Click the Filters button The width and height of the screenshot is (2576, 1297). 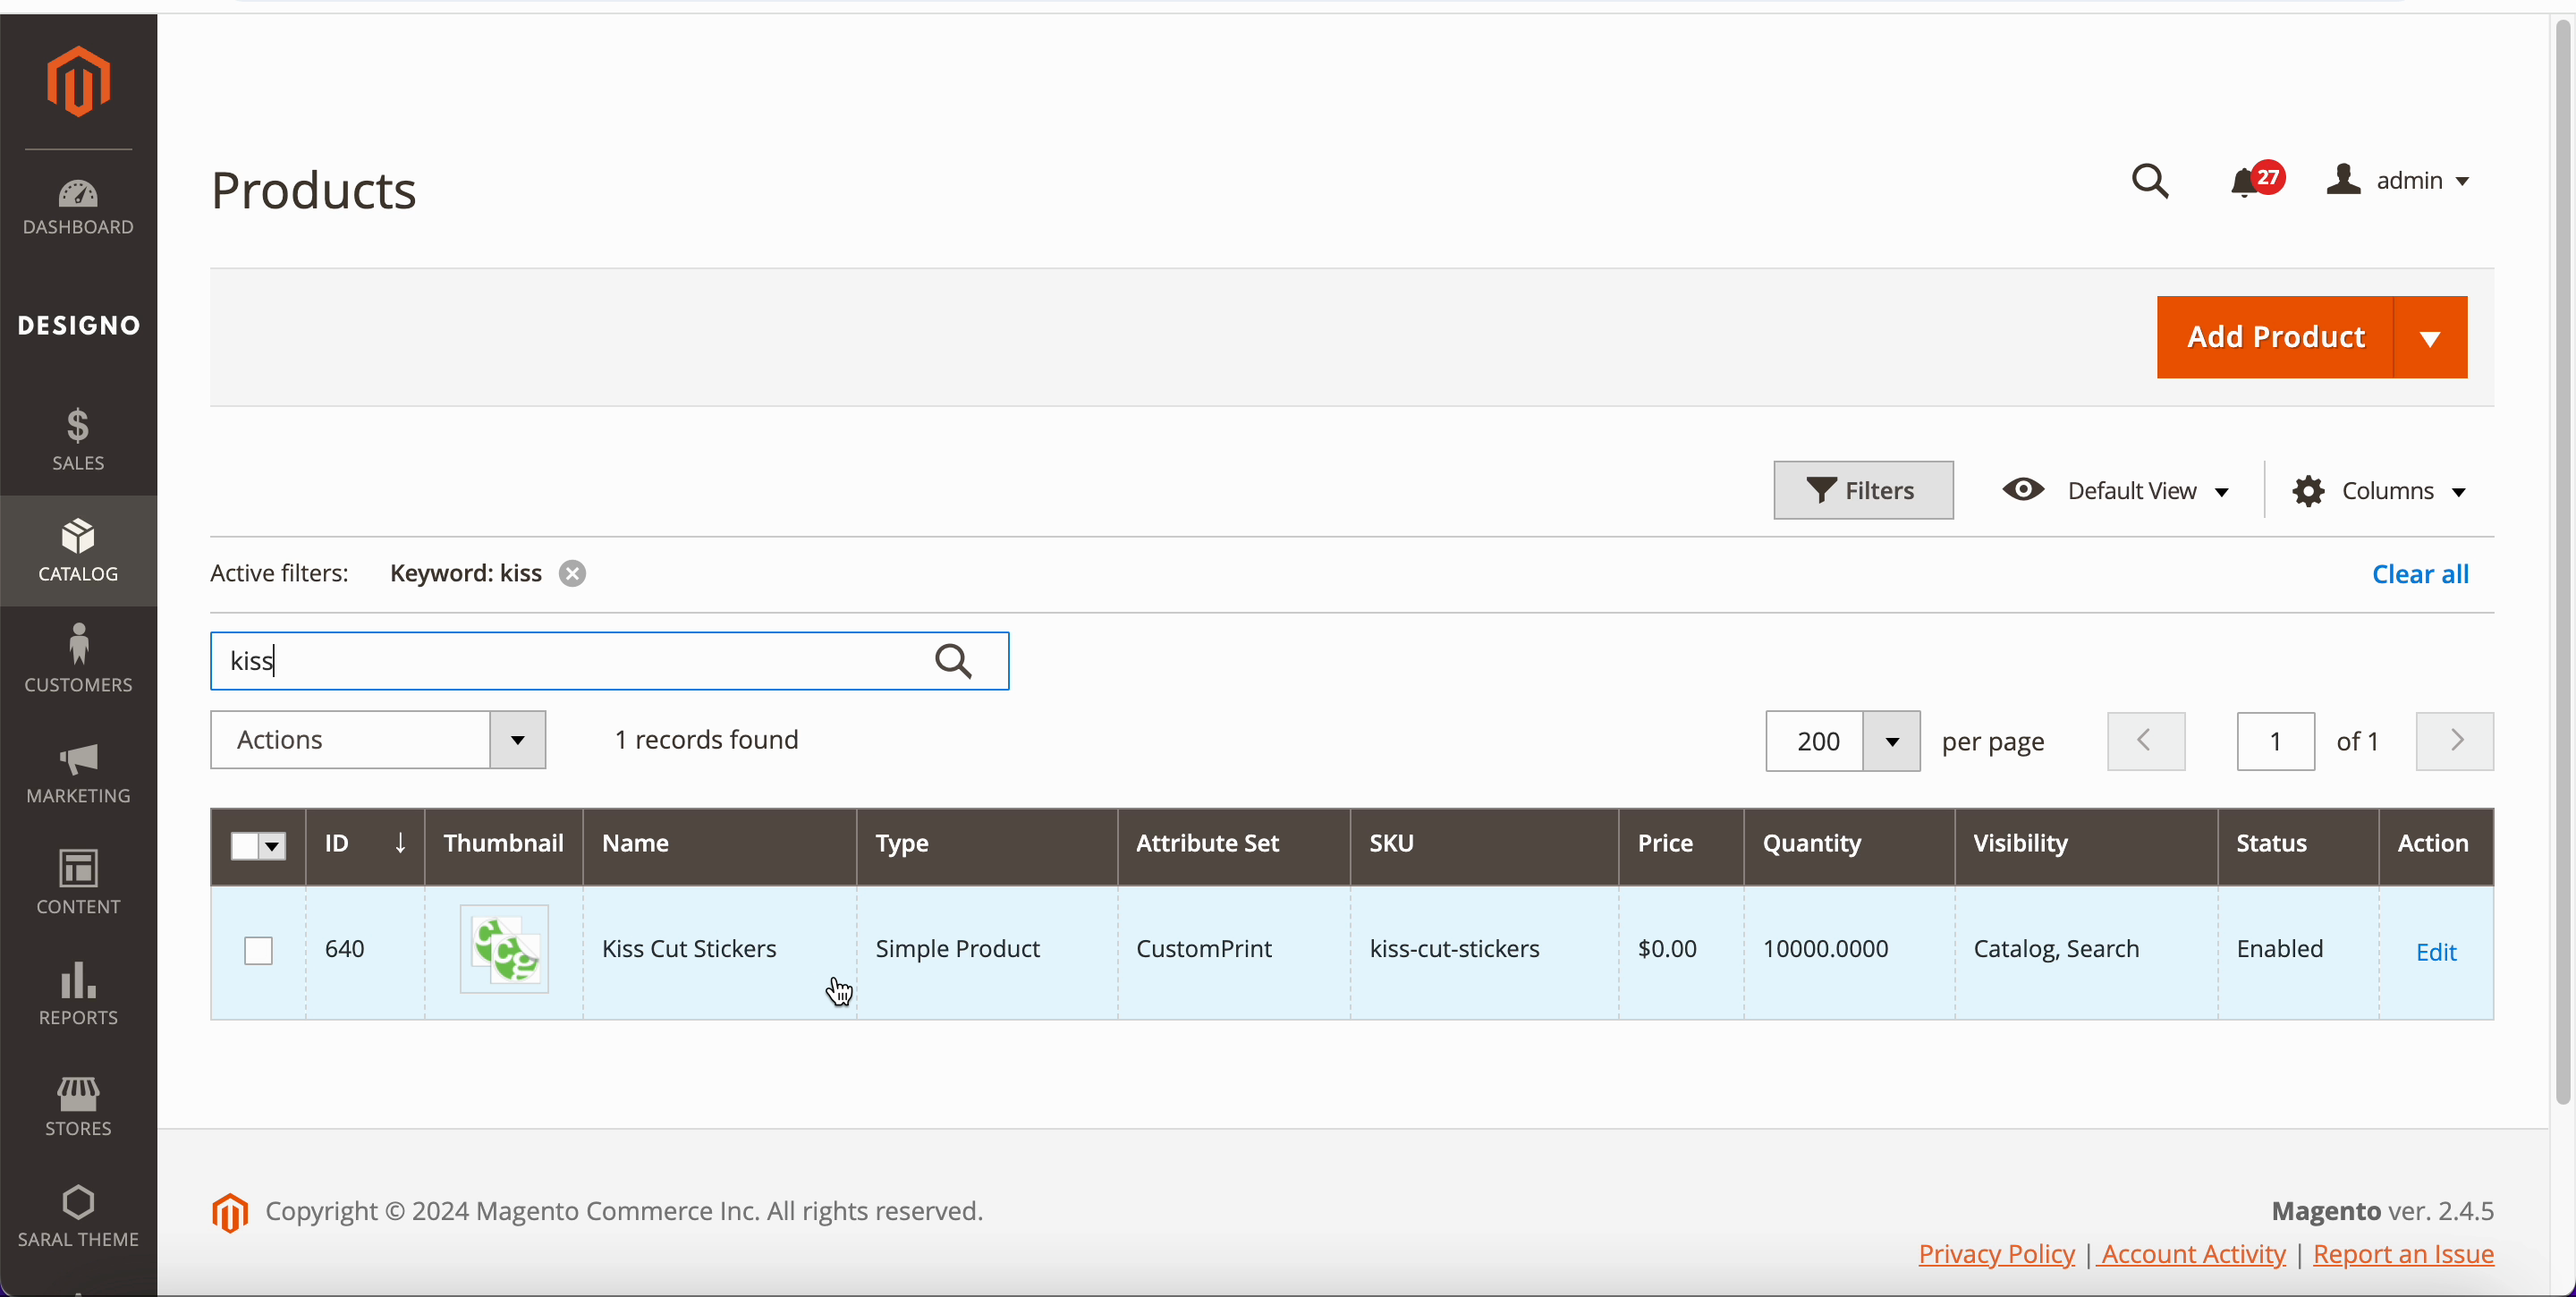1862,491
